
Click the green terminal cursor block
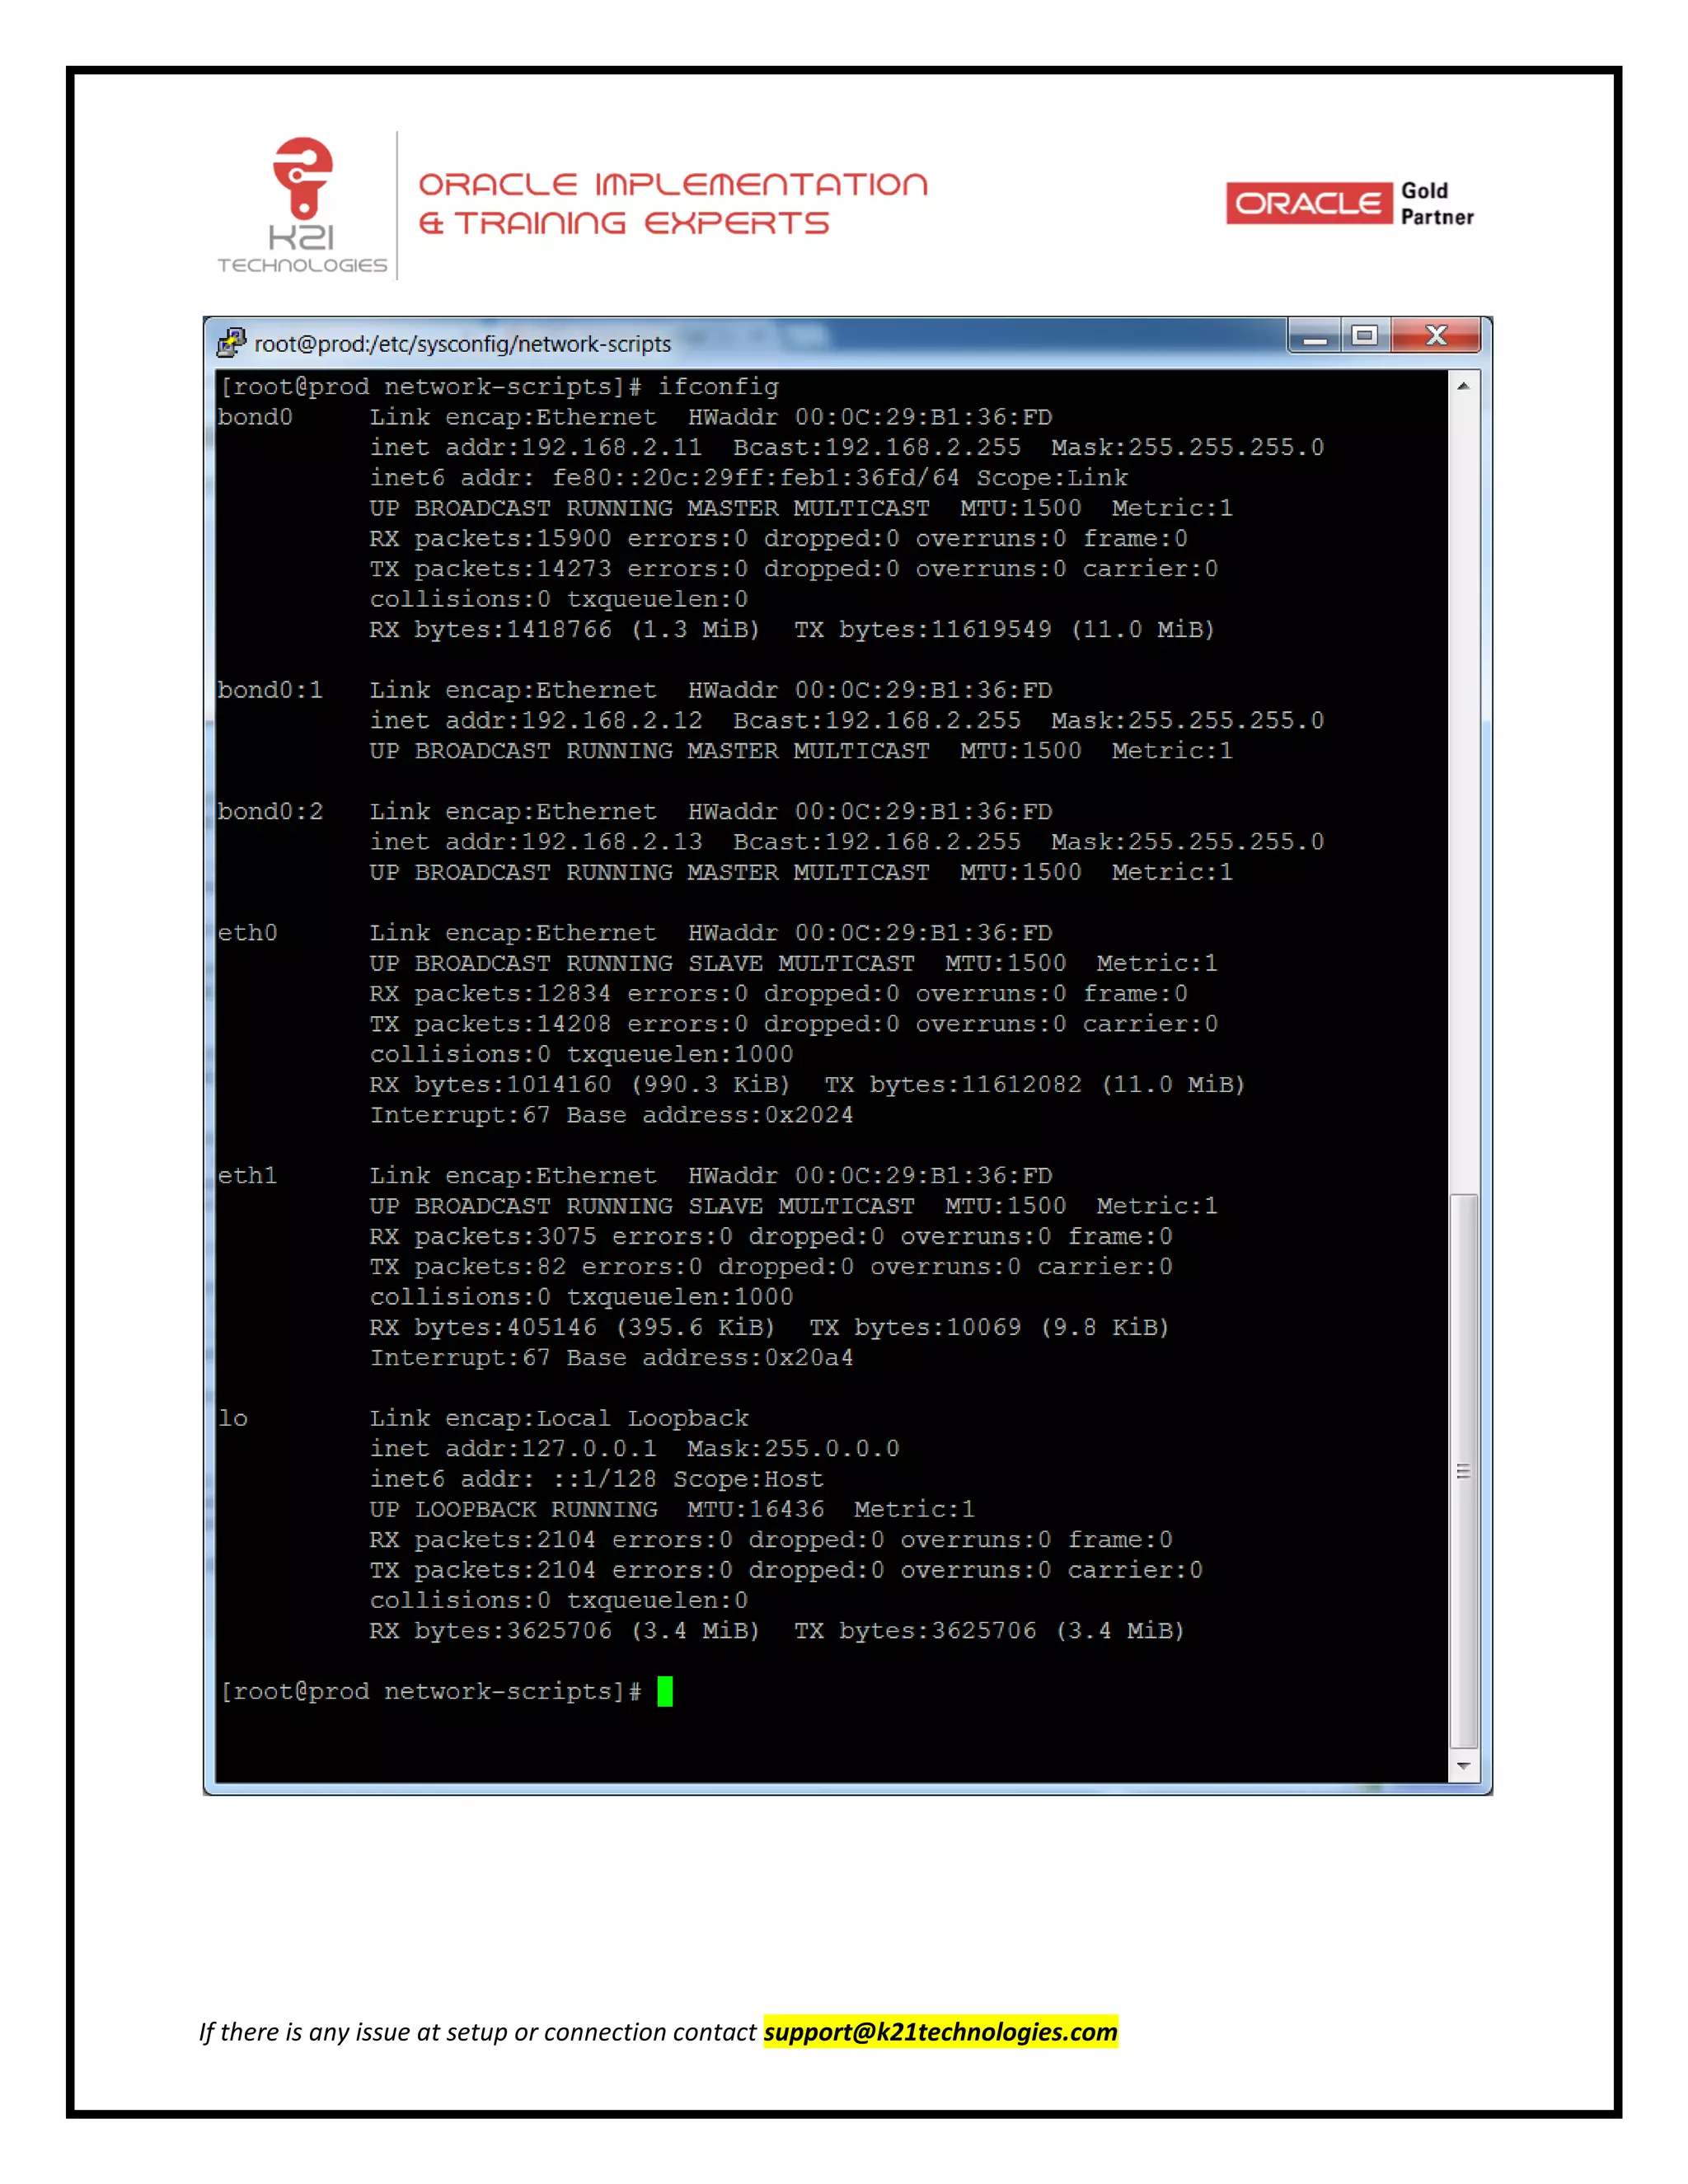click(665, 1691)
